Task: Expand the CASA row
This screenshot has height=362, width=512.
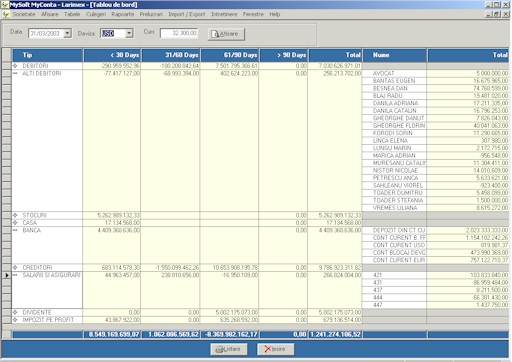Action: pos(15,223)
